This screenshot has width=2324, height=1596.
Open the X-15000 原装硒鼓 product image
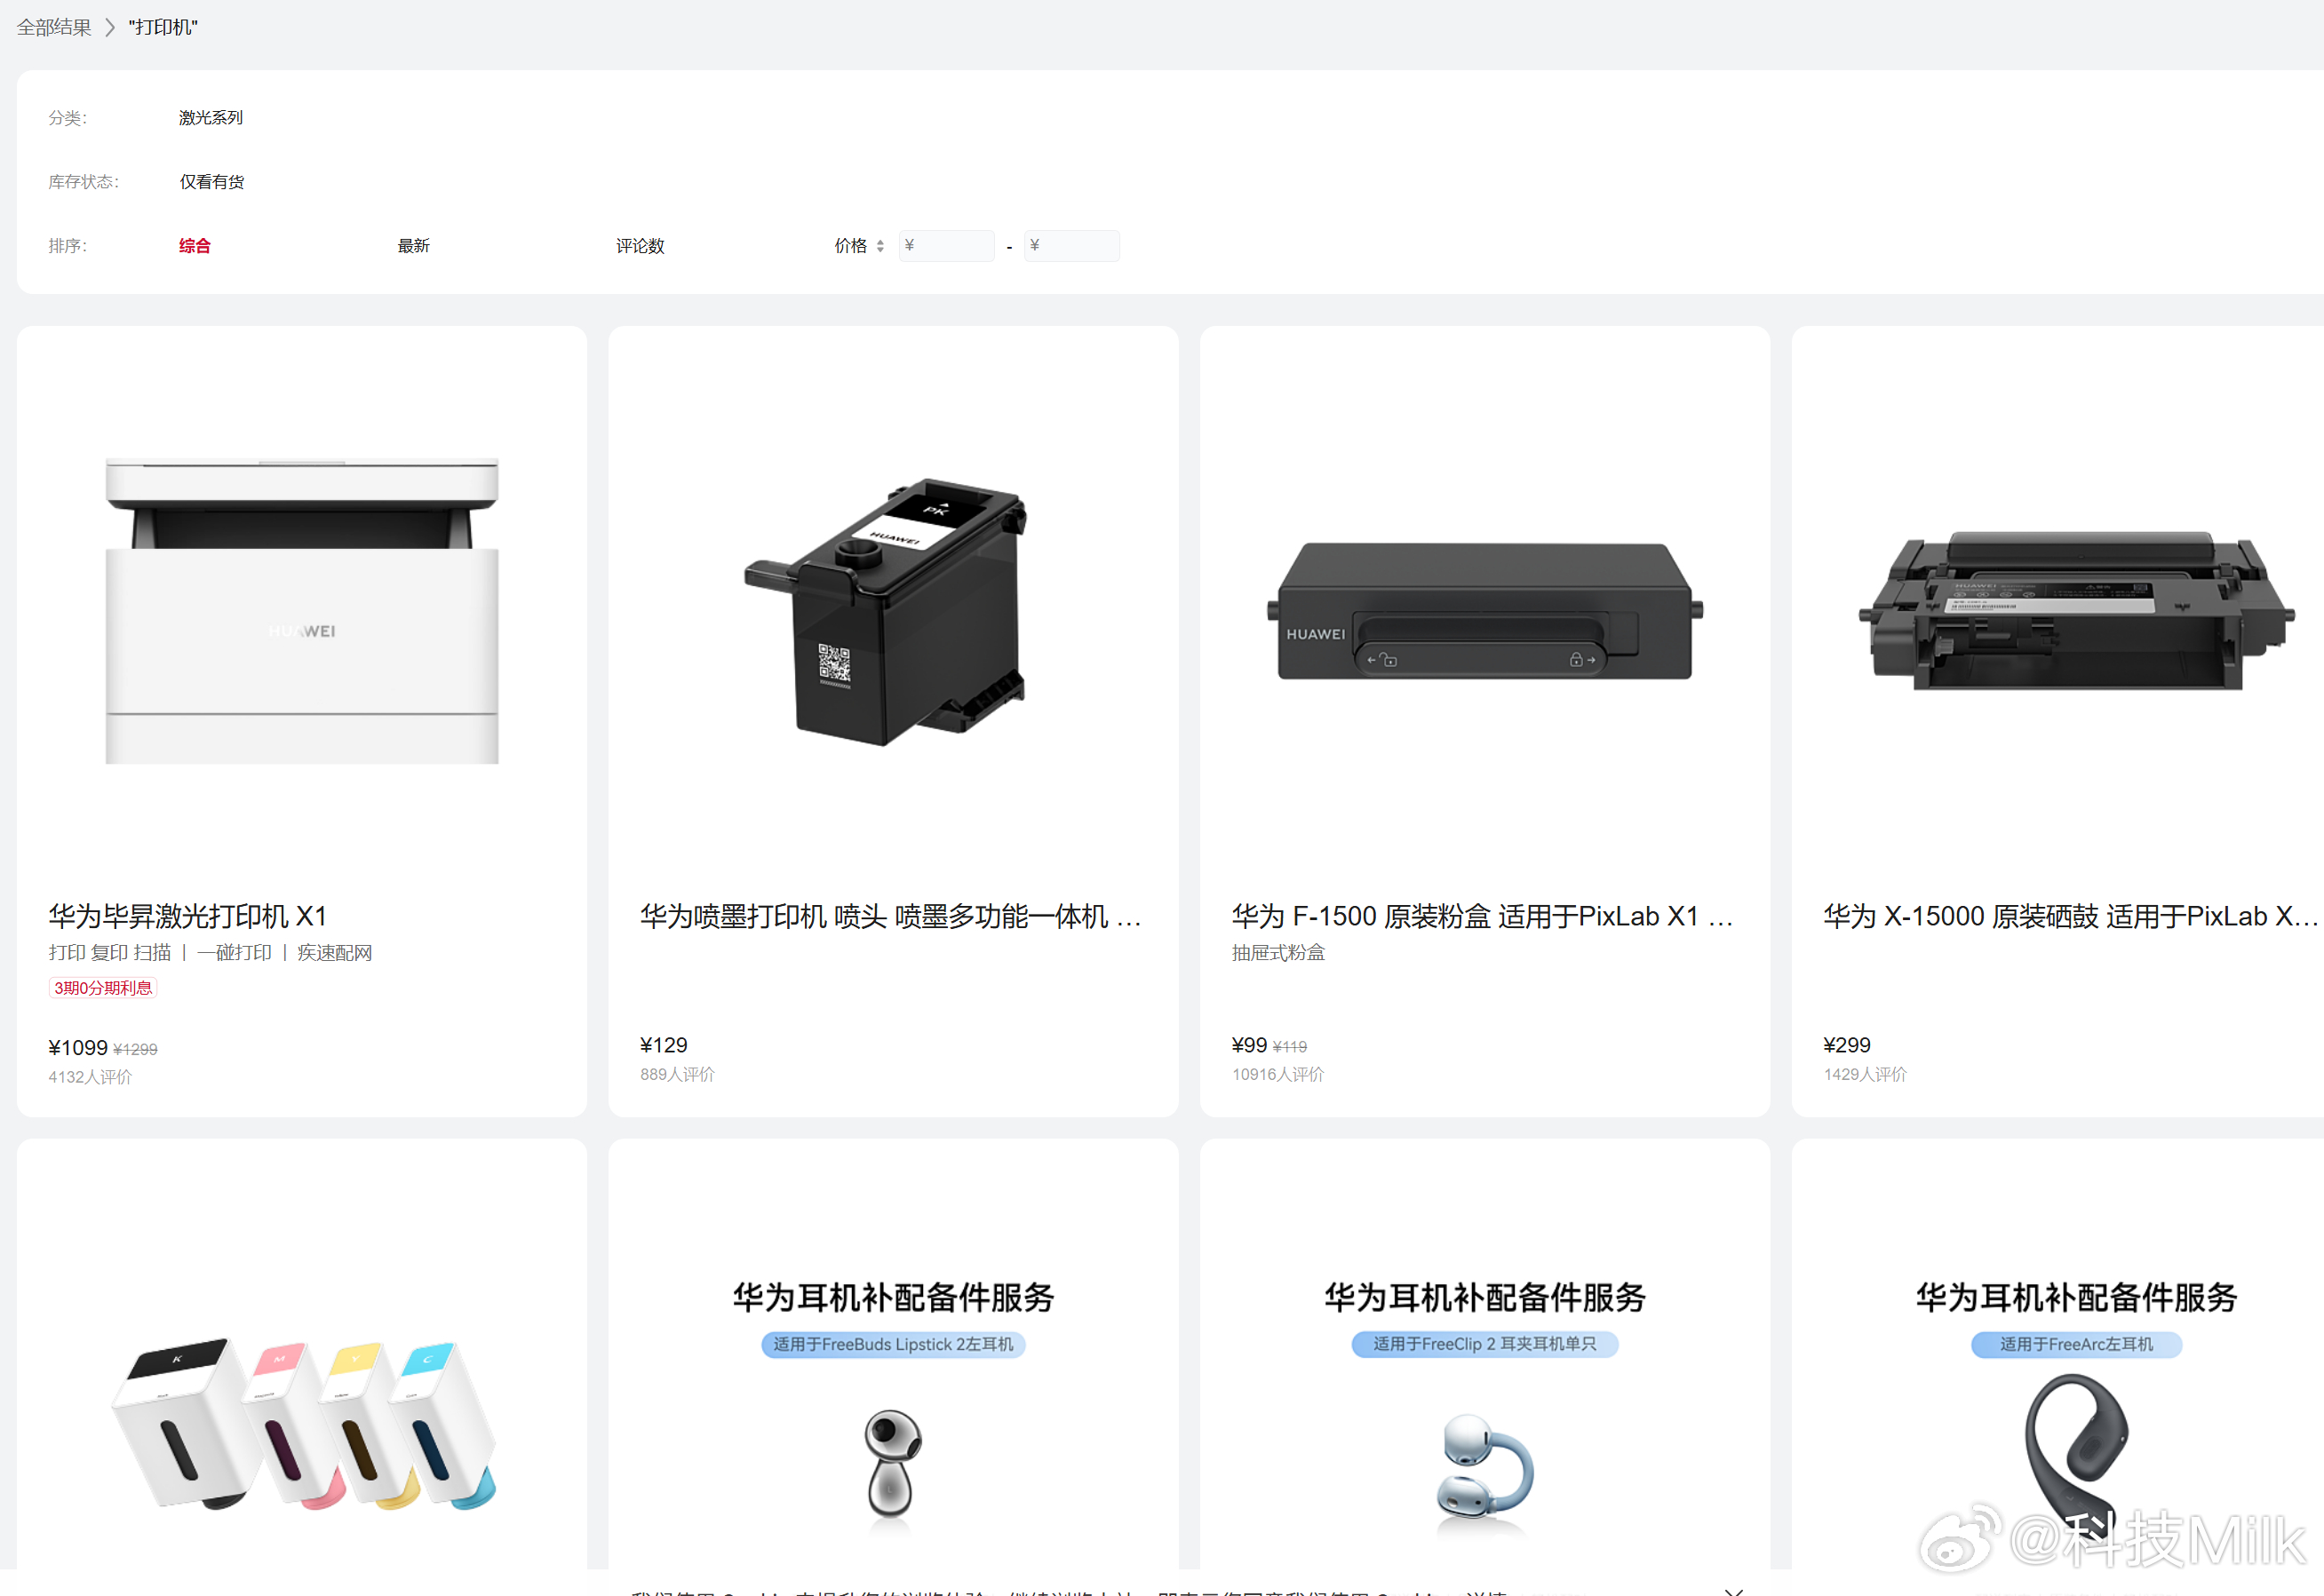coord(2076,611)
